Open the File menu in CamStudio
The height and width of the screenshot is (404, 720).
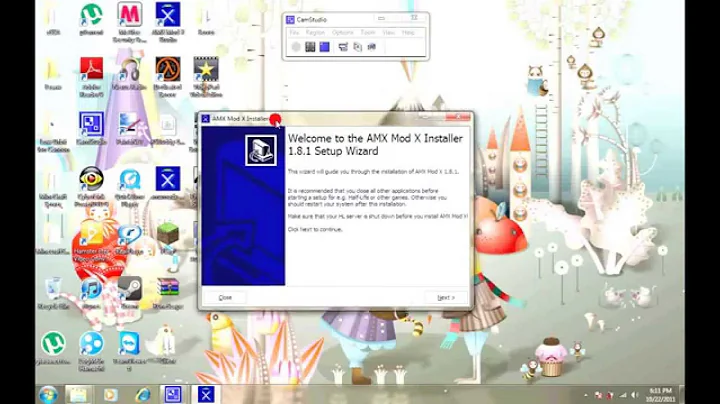coord(294,33)
